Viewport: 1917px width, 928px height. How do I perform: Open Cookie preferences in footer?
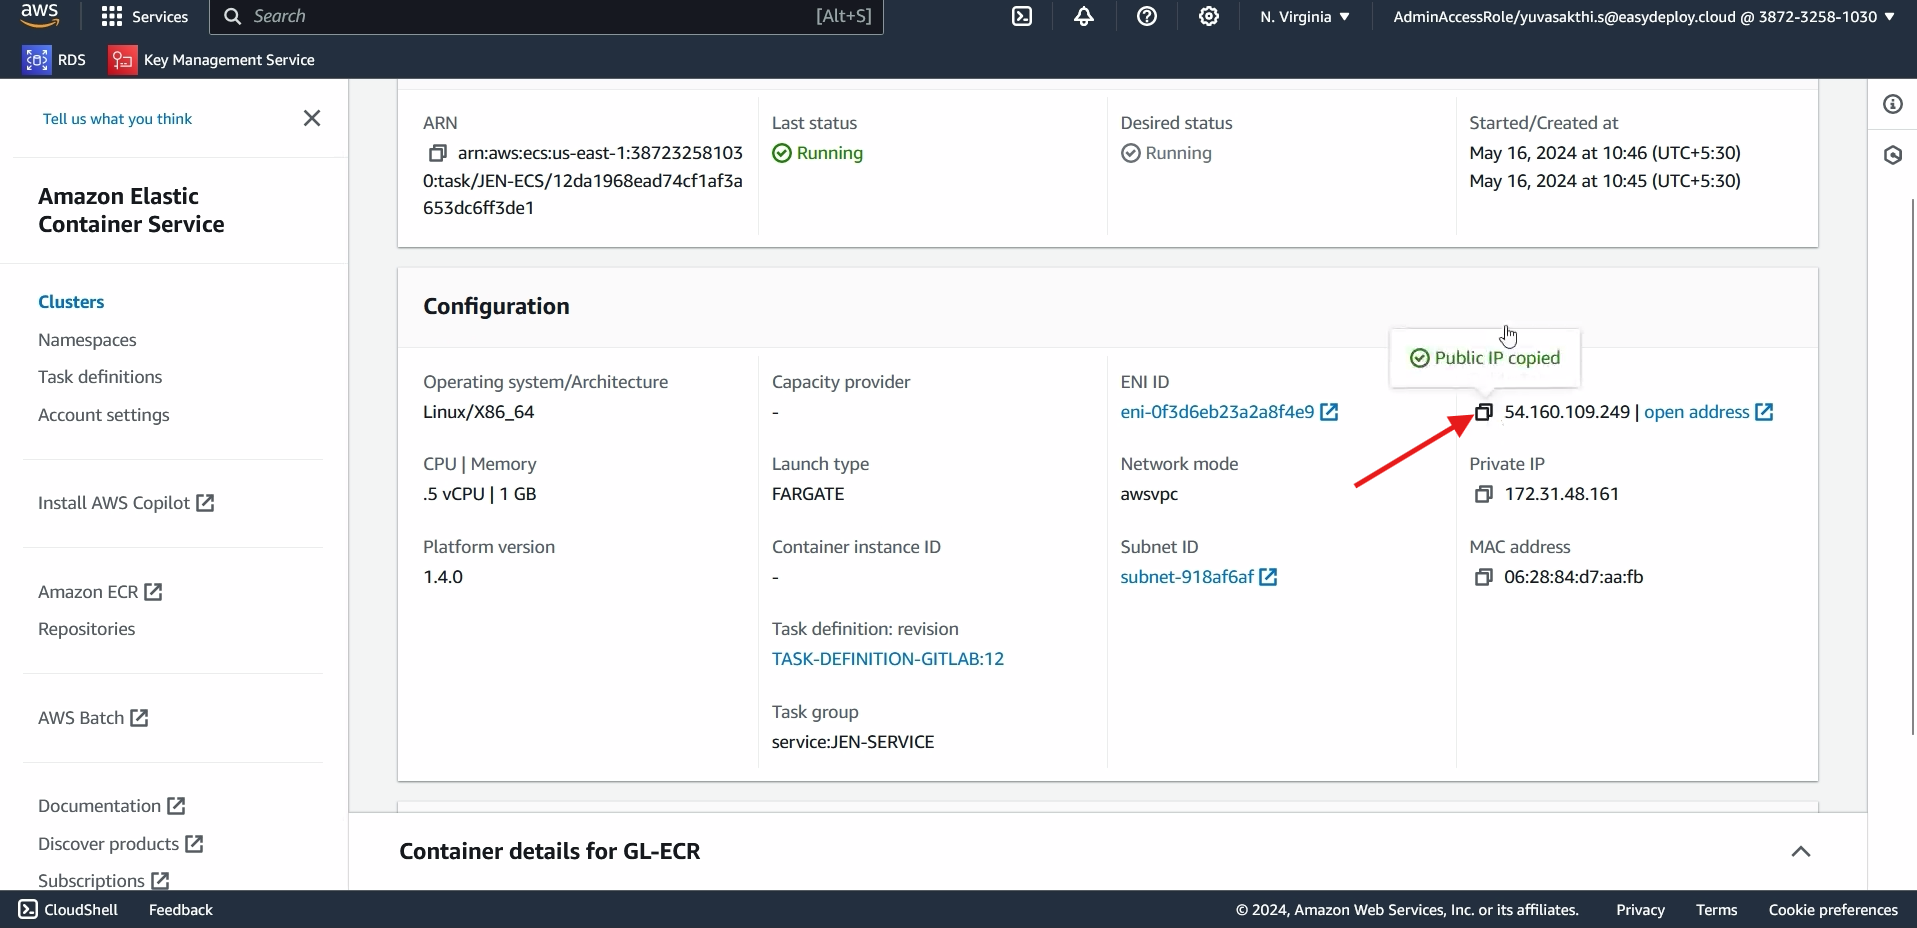pyautogui.click(x=1833, y=910)
